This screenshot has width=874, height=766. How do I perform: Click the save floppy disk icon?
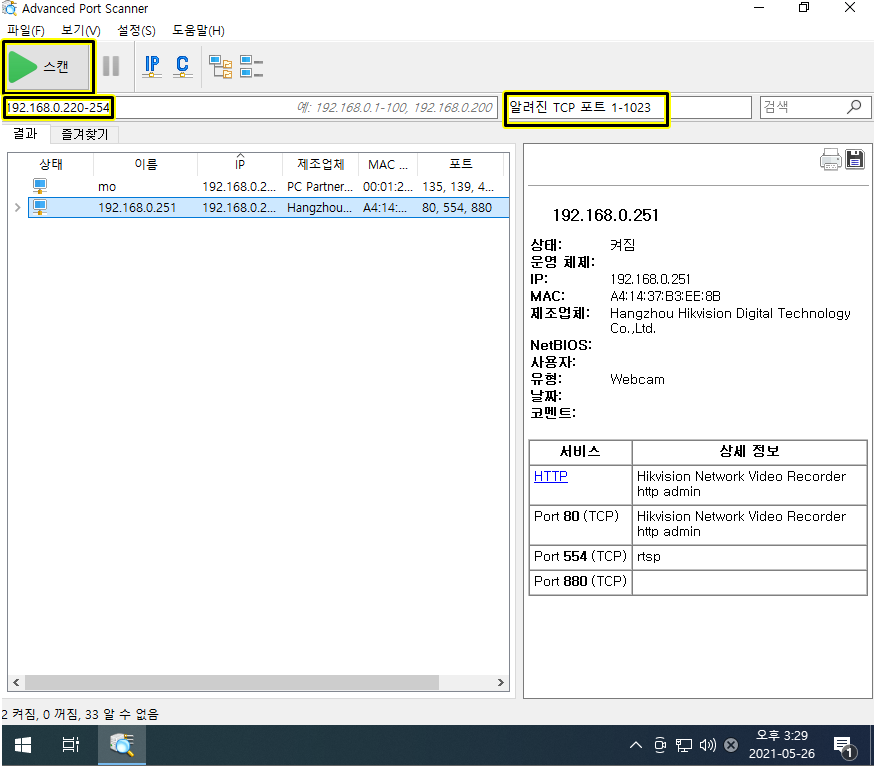[x=854, y=159]
